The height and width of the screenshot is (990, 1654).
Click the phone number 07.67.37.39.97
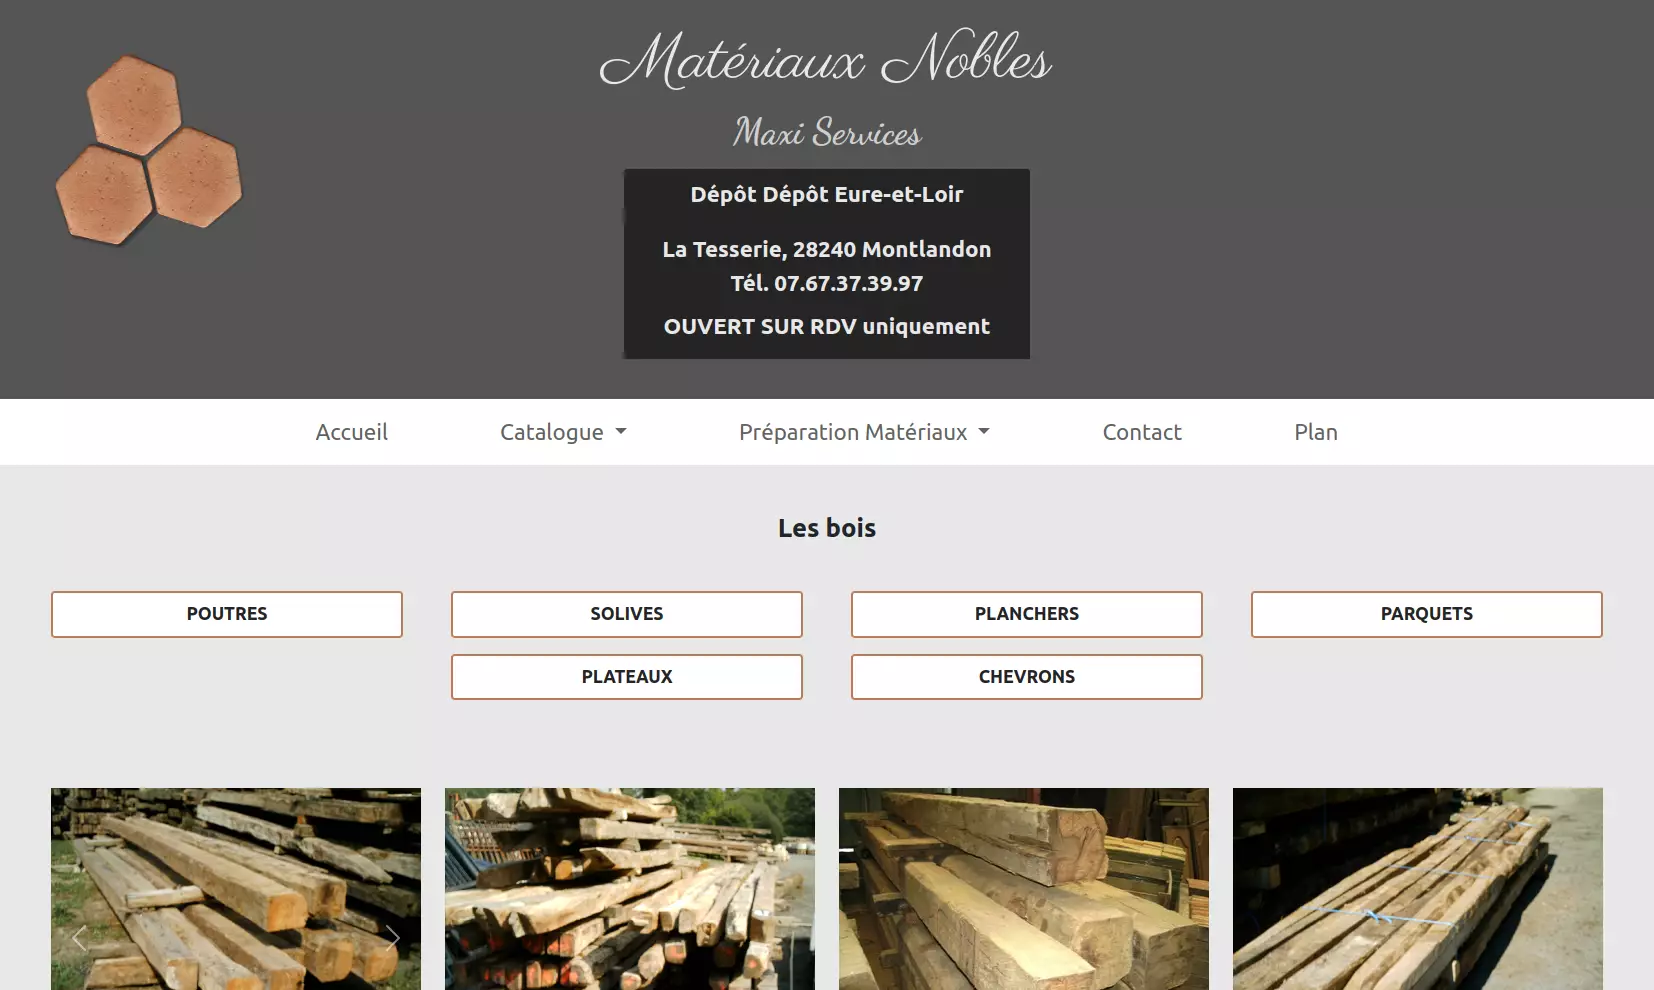pos(848,283)
